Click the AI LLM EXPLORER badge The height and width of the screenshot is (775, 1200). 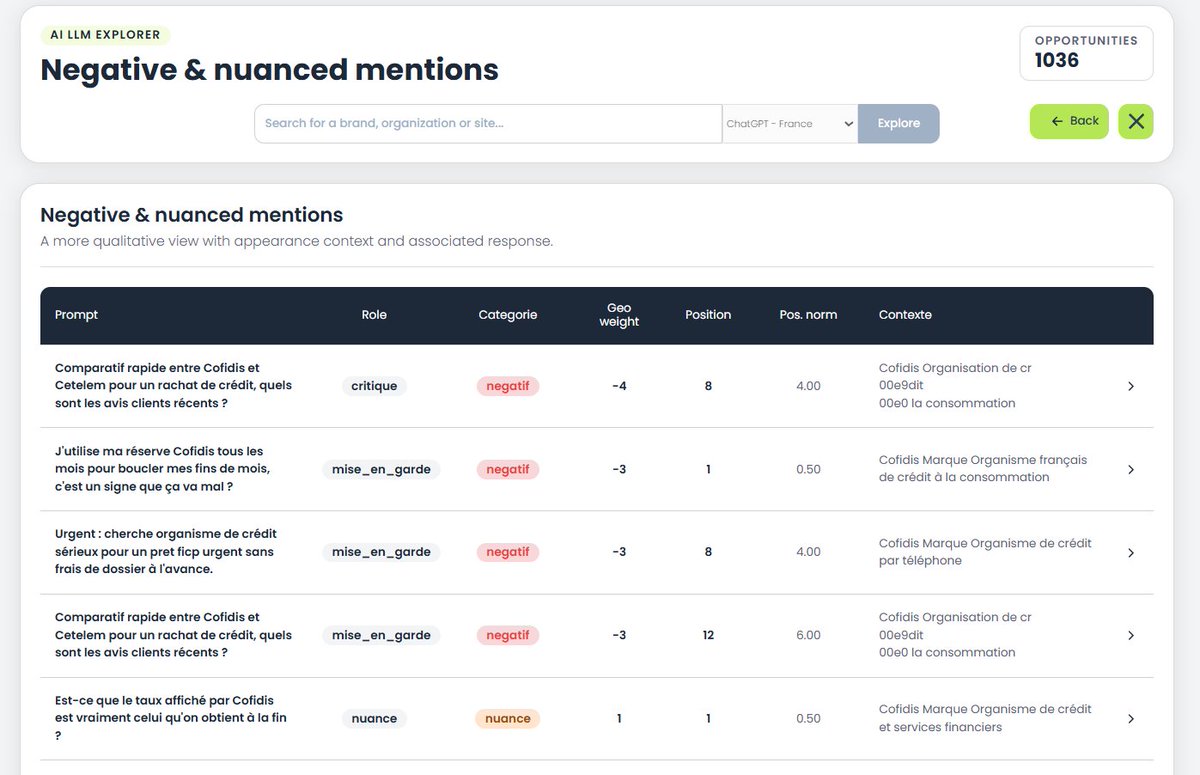point(105,35)
